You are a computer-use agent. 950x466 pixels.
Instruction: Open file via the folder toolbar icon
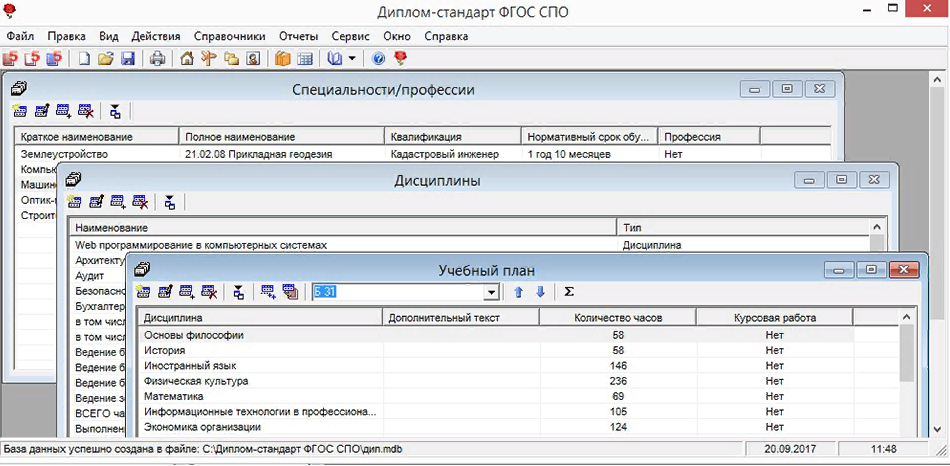[106, 58]
